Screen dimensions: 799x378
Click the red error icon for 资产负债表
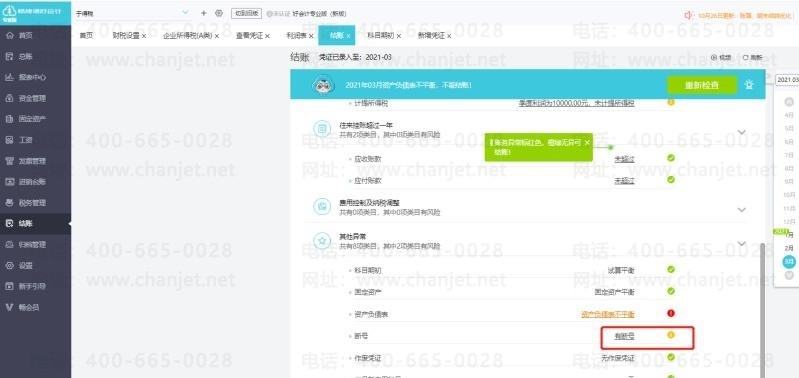[x=671, y=313]
